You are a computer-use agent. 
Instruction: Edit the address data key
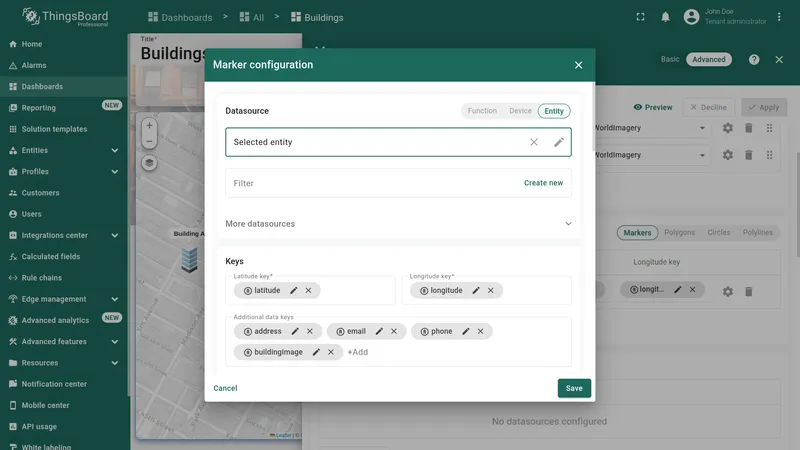click(x=295, y=331)
